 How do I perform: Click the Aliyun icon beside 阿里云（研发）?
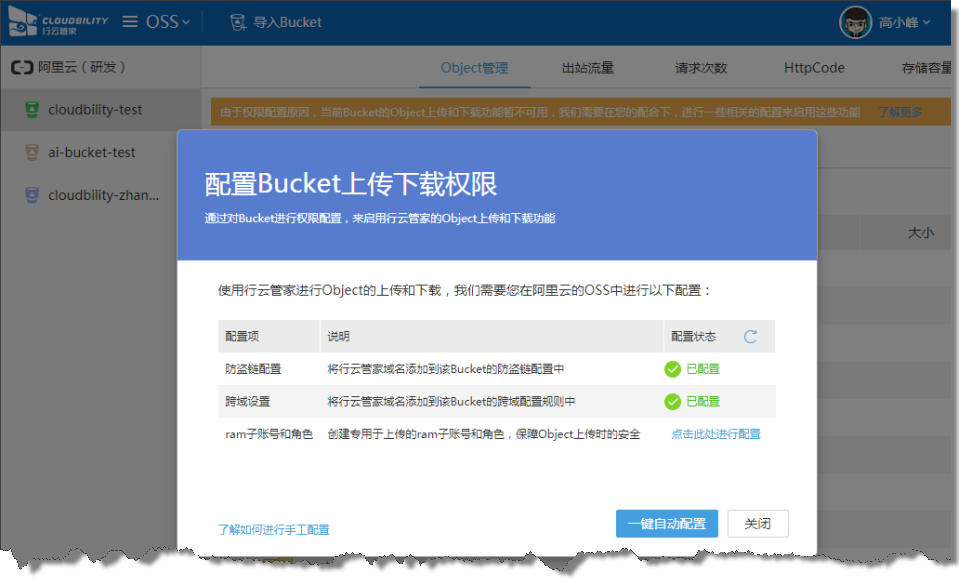click(22, 67)
